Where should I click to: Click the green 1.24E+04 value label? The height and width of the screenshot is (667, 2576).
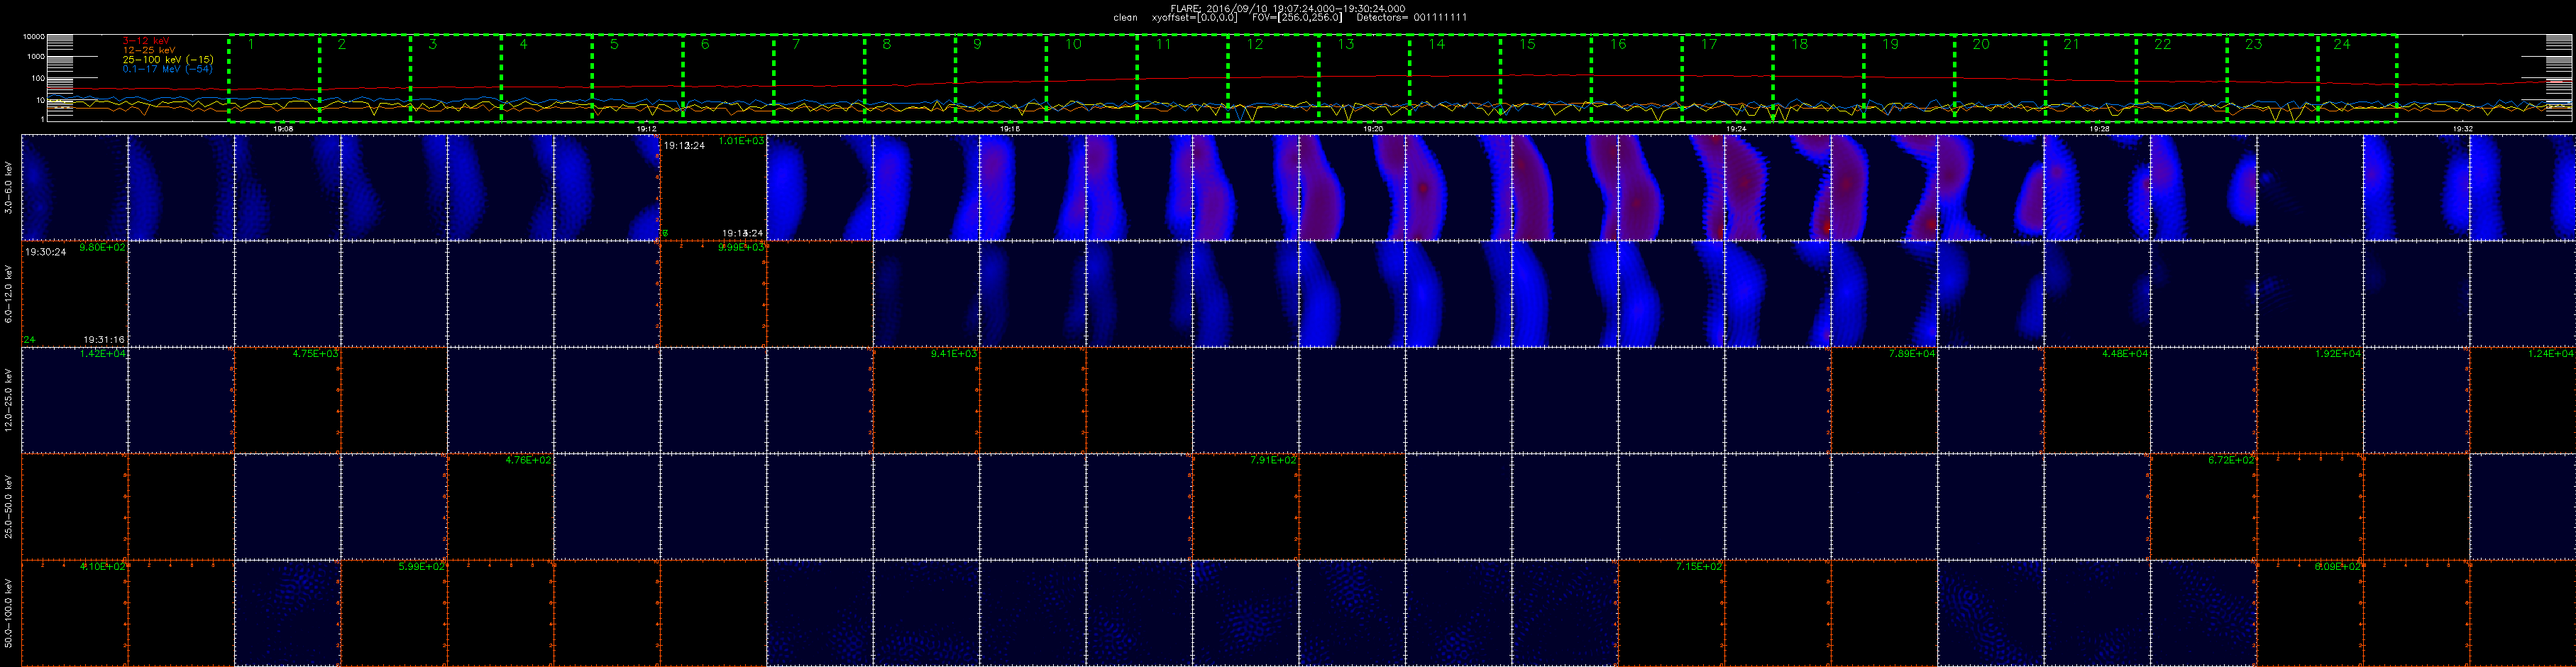pyautogui.click(x=2551, y=354)
